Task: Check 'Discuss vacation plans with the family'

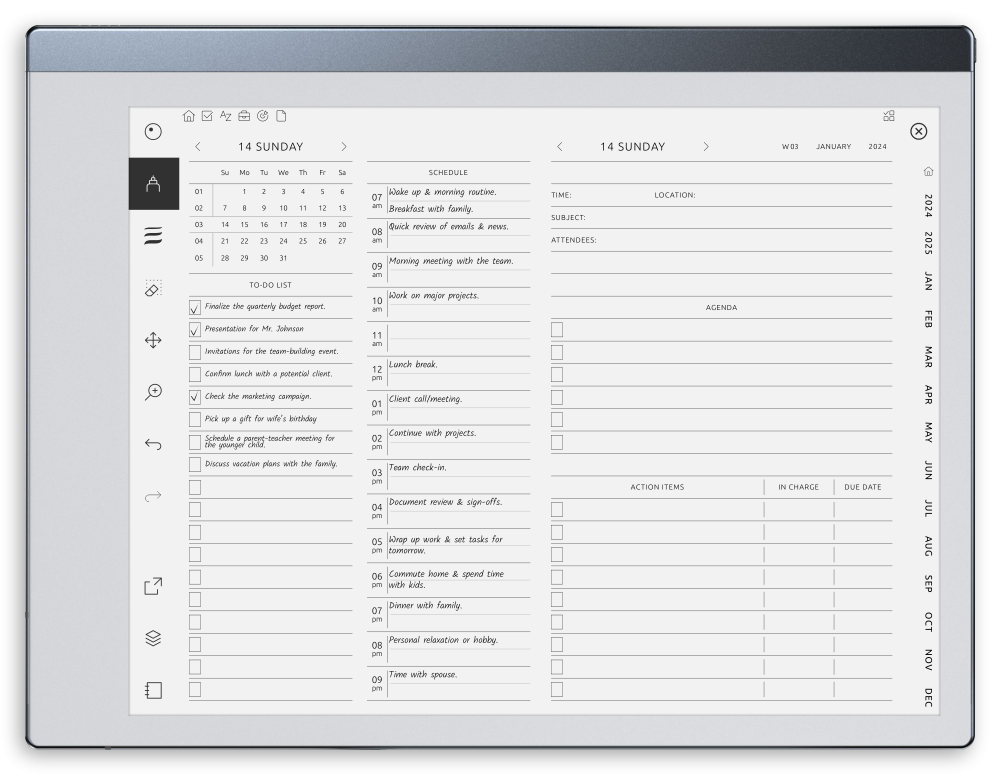Action: [x=195, y=464]
